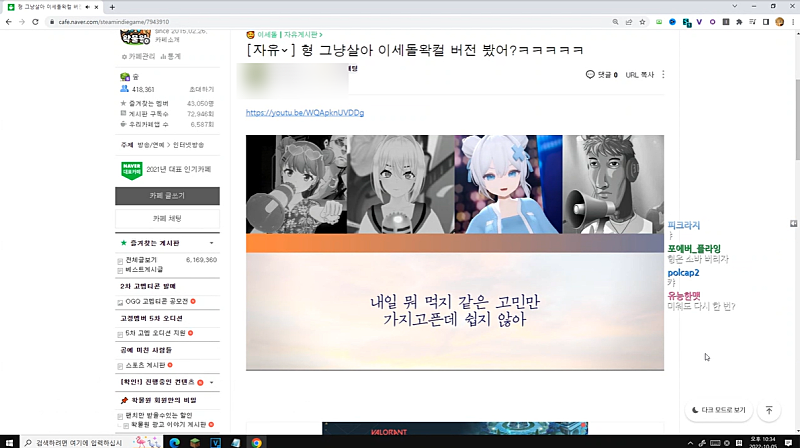
Task: Click the blue round extension icon
Action: coord(672,22)
